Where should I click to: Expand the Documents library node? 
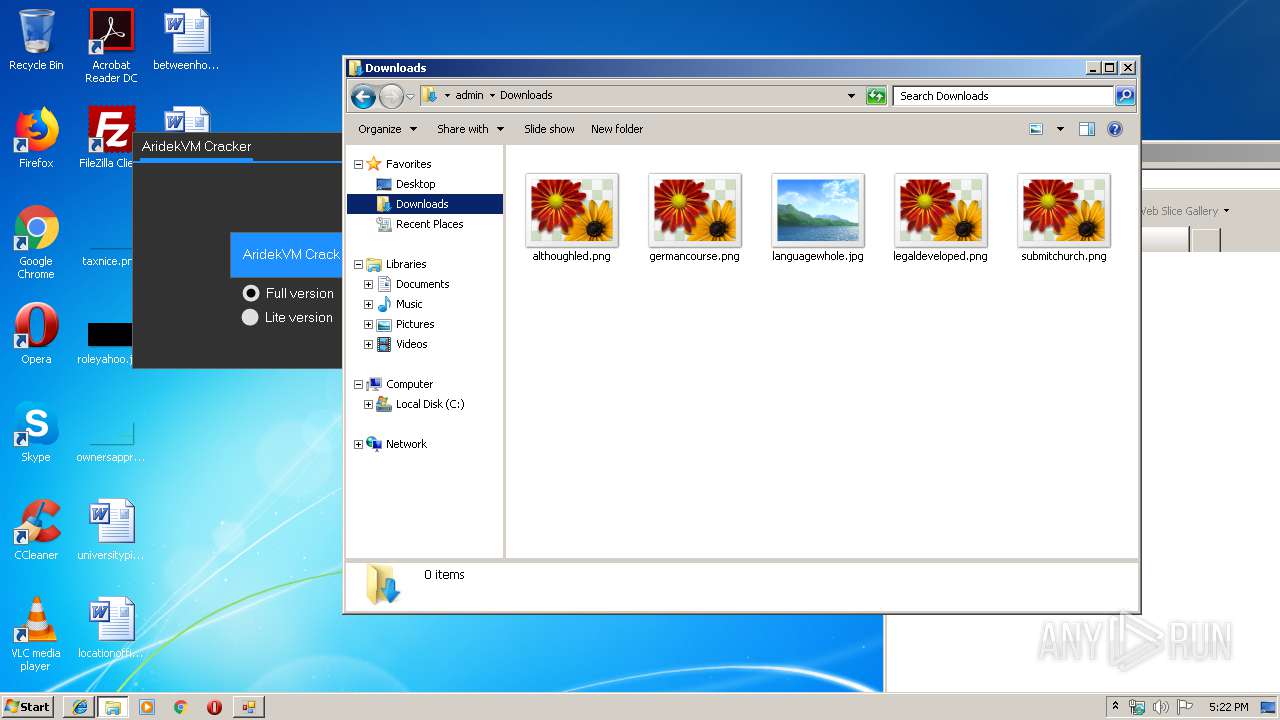point(368,284)
